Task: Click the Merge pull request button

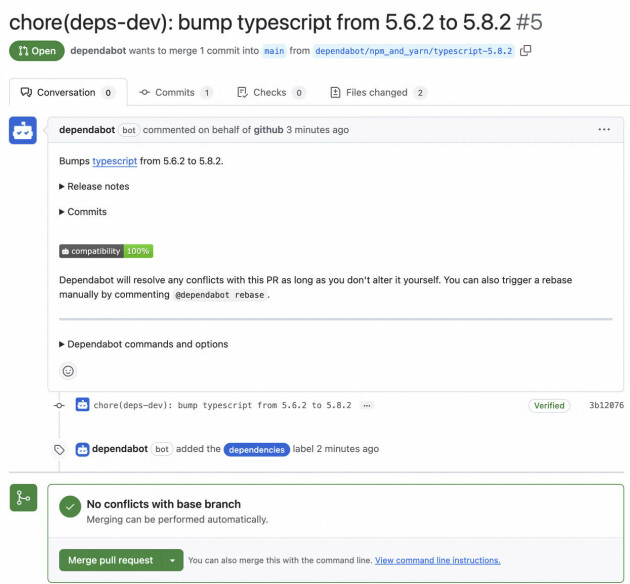Action: [x=111, y=560]
